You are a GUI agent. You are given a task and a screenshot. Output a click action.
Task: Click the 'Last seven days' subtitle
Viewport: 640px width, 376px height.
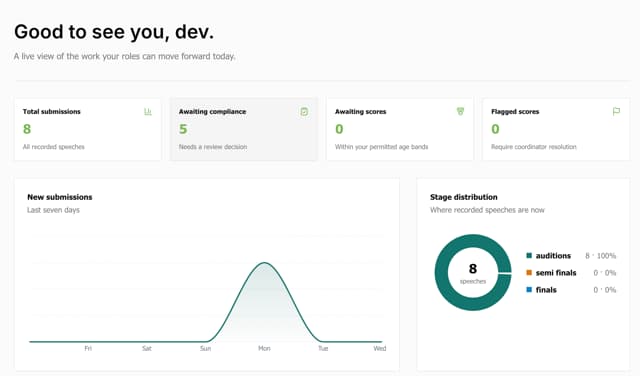(53, 210)
